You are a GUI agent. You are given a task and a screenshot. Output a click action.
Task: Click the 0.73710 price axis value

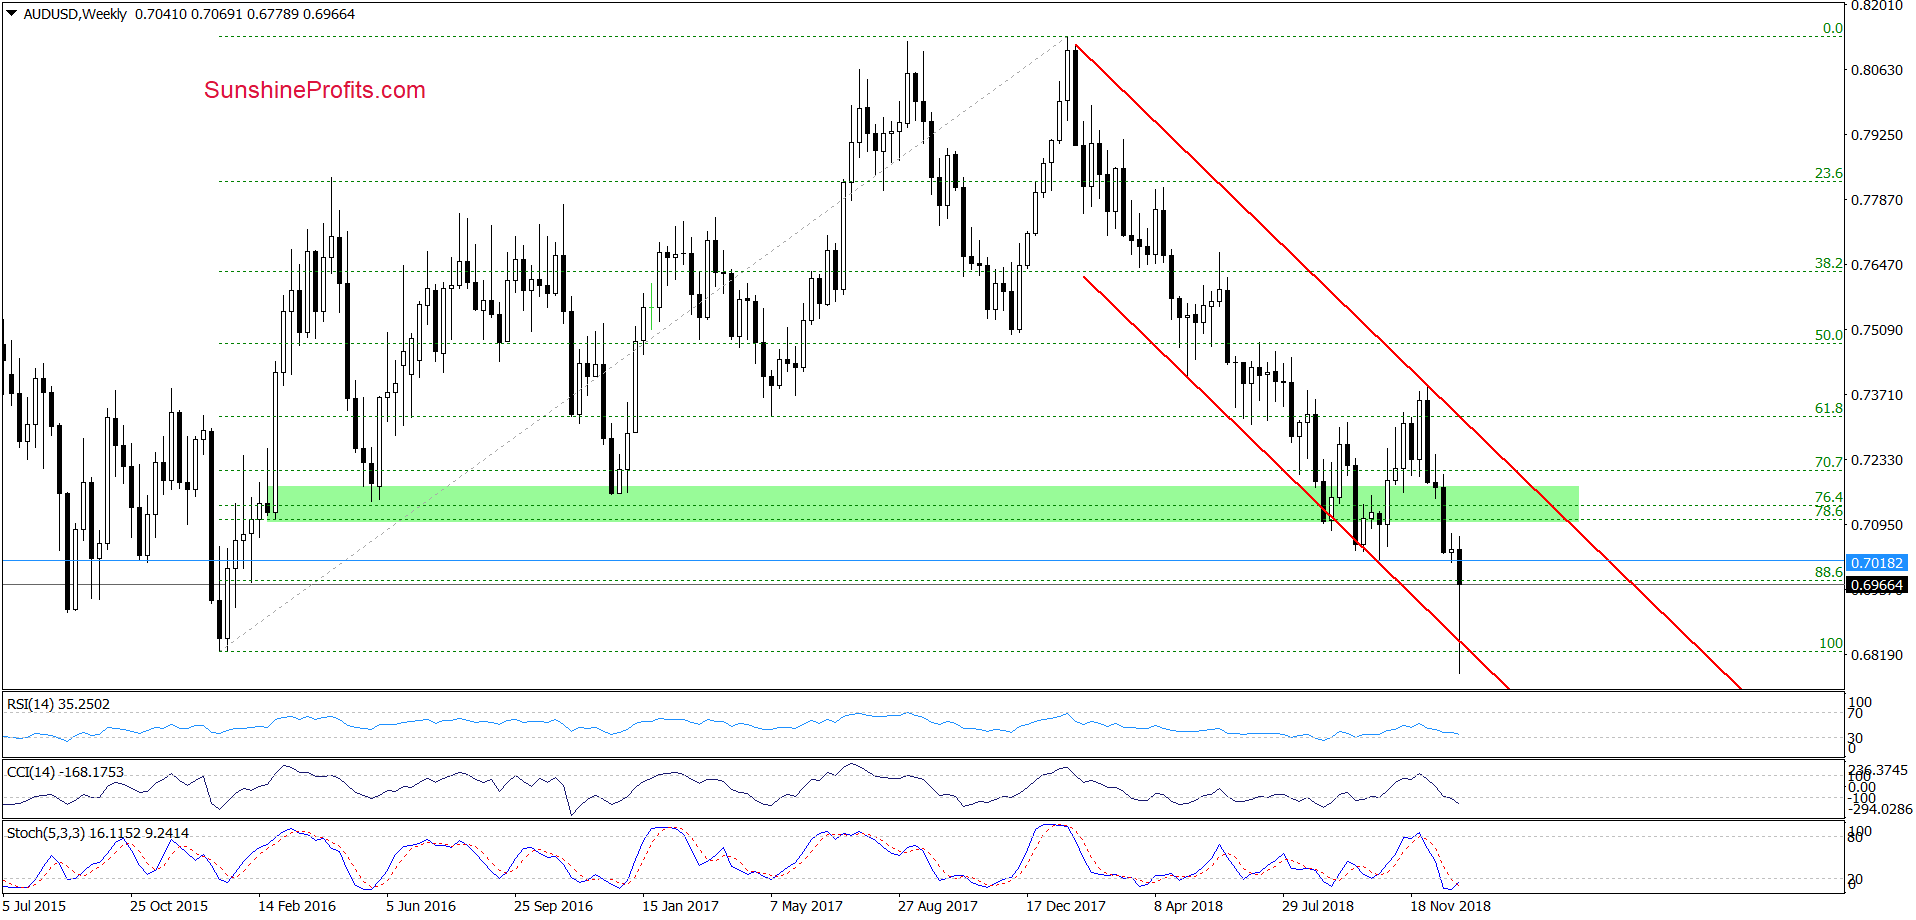(x=1877, y=395)
